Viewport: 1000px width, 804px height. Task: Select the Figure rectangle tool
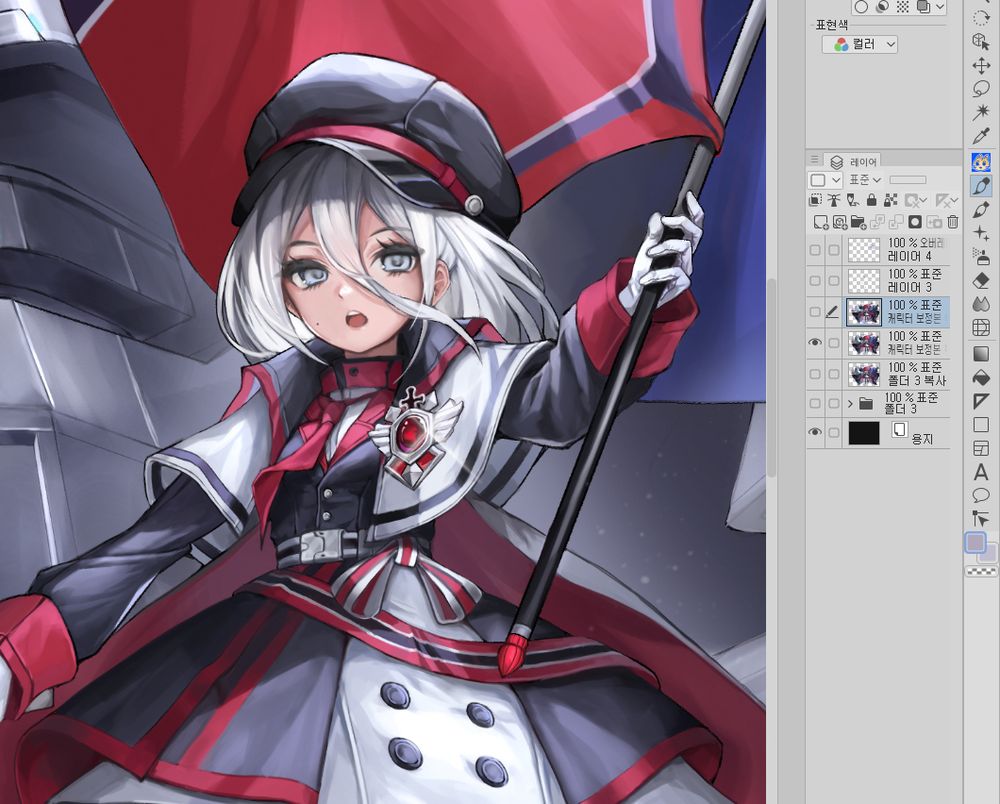[x=981, y=425]
